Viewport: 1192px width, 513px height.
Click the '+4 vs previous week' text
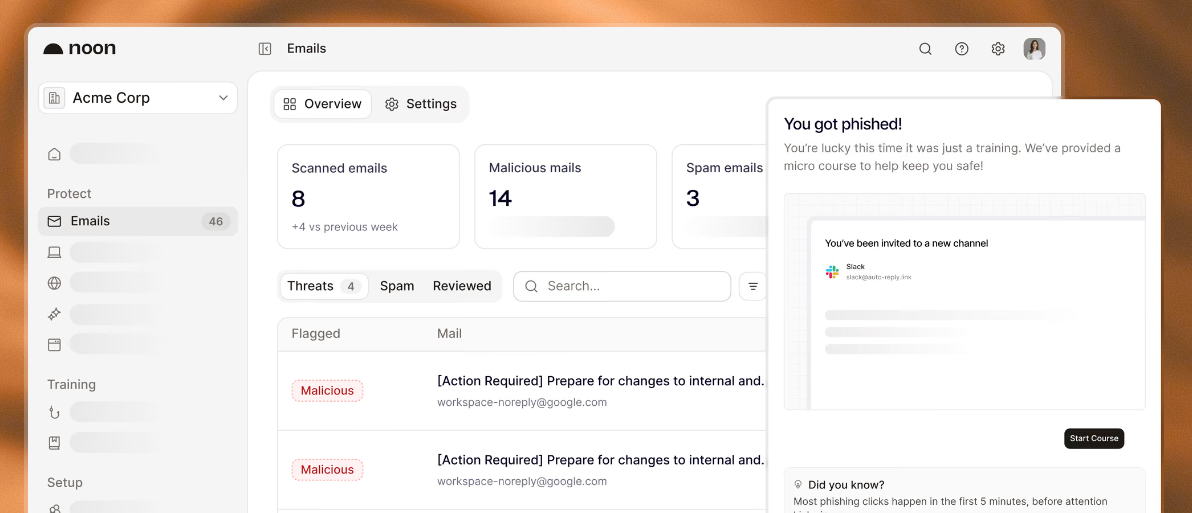tap(344, 226)
